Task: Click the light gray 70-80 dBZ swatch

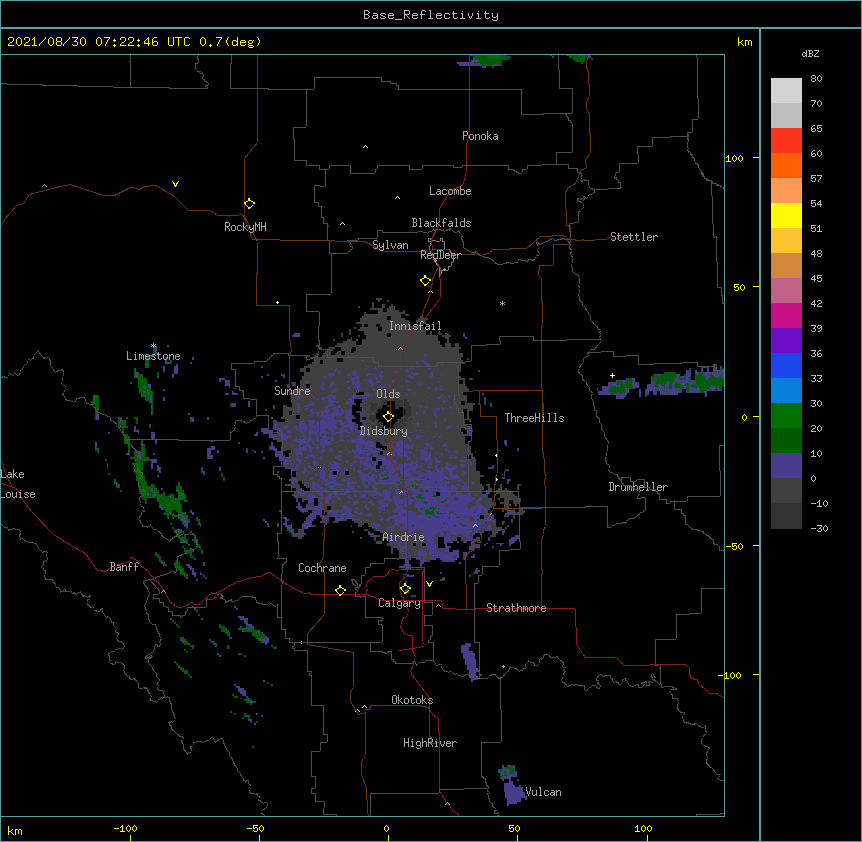Action: coord(786,91)
